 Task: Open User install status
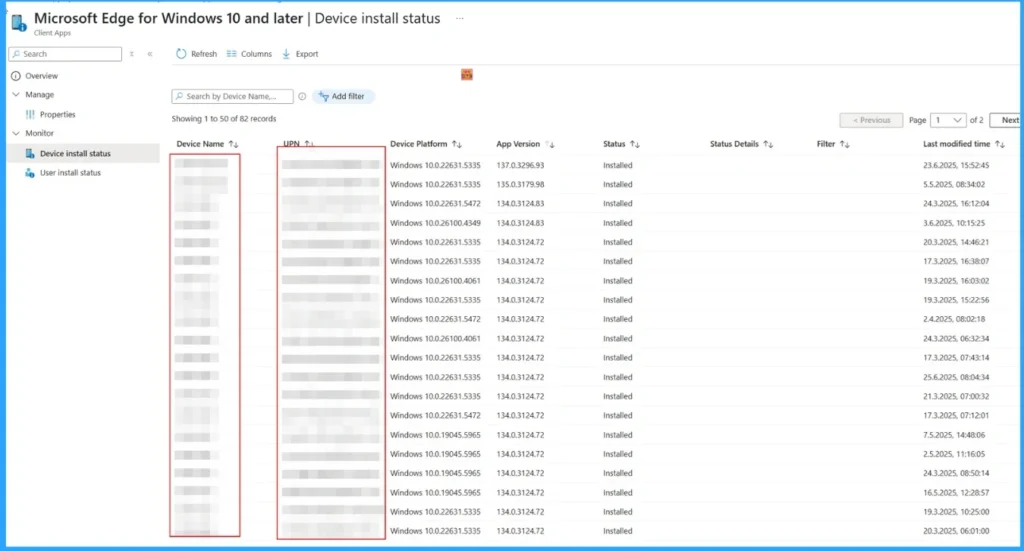point(70,173)
